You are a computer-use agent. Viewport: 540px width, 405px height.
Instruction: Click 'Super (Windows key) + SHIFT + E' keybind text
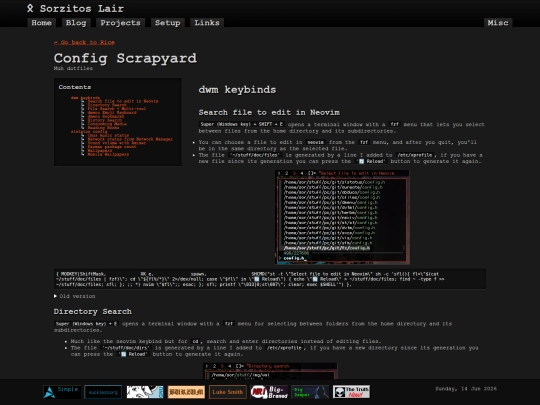(x=241, y=124)
